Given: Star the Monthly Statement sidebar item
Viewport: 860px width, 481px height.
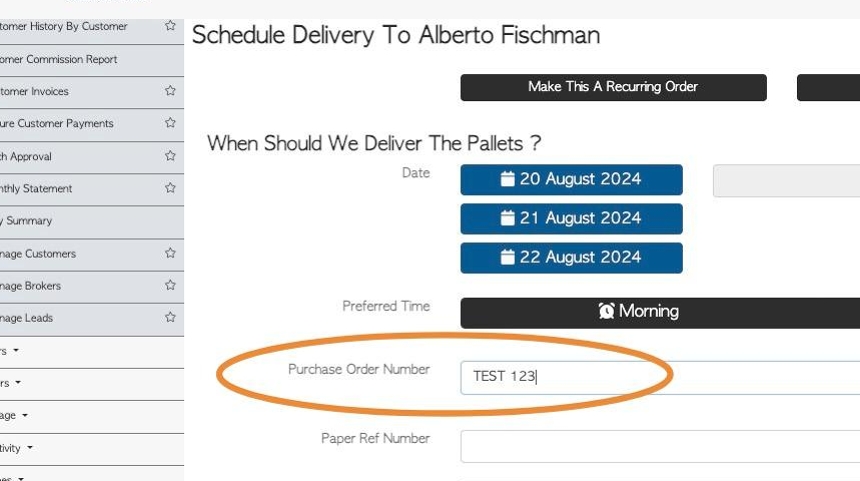Looking at the screenshot, I should coord(171,188).
